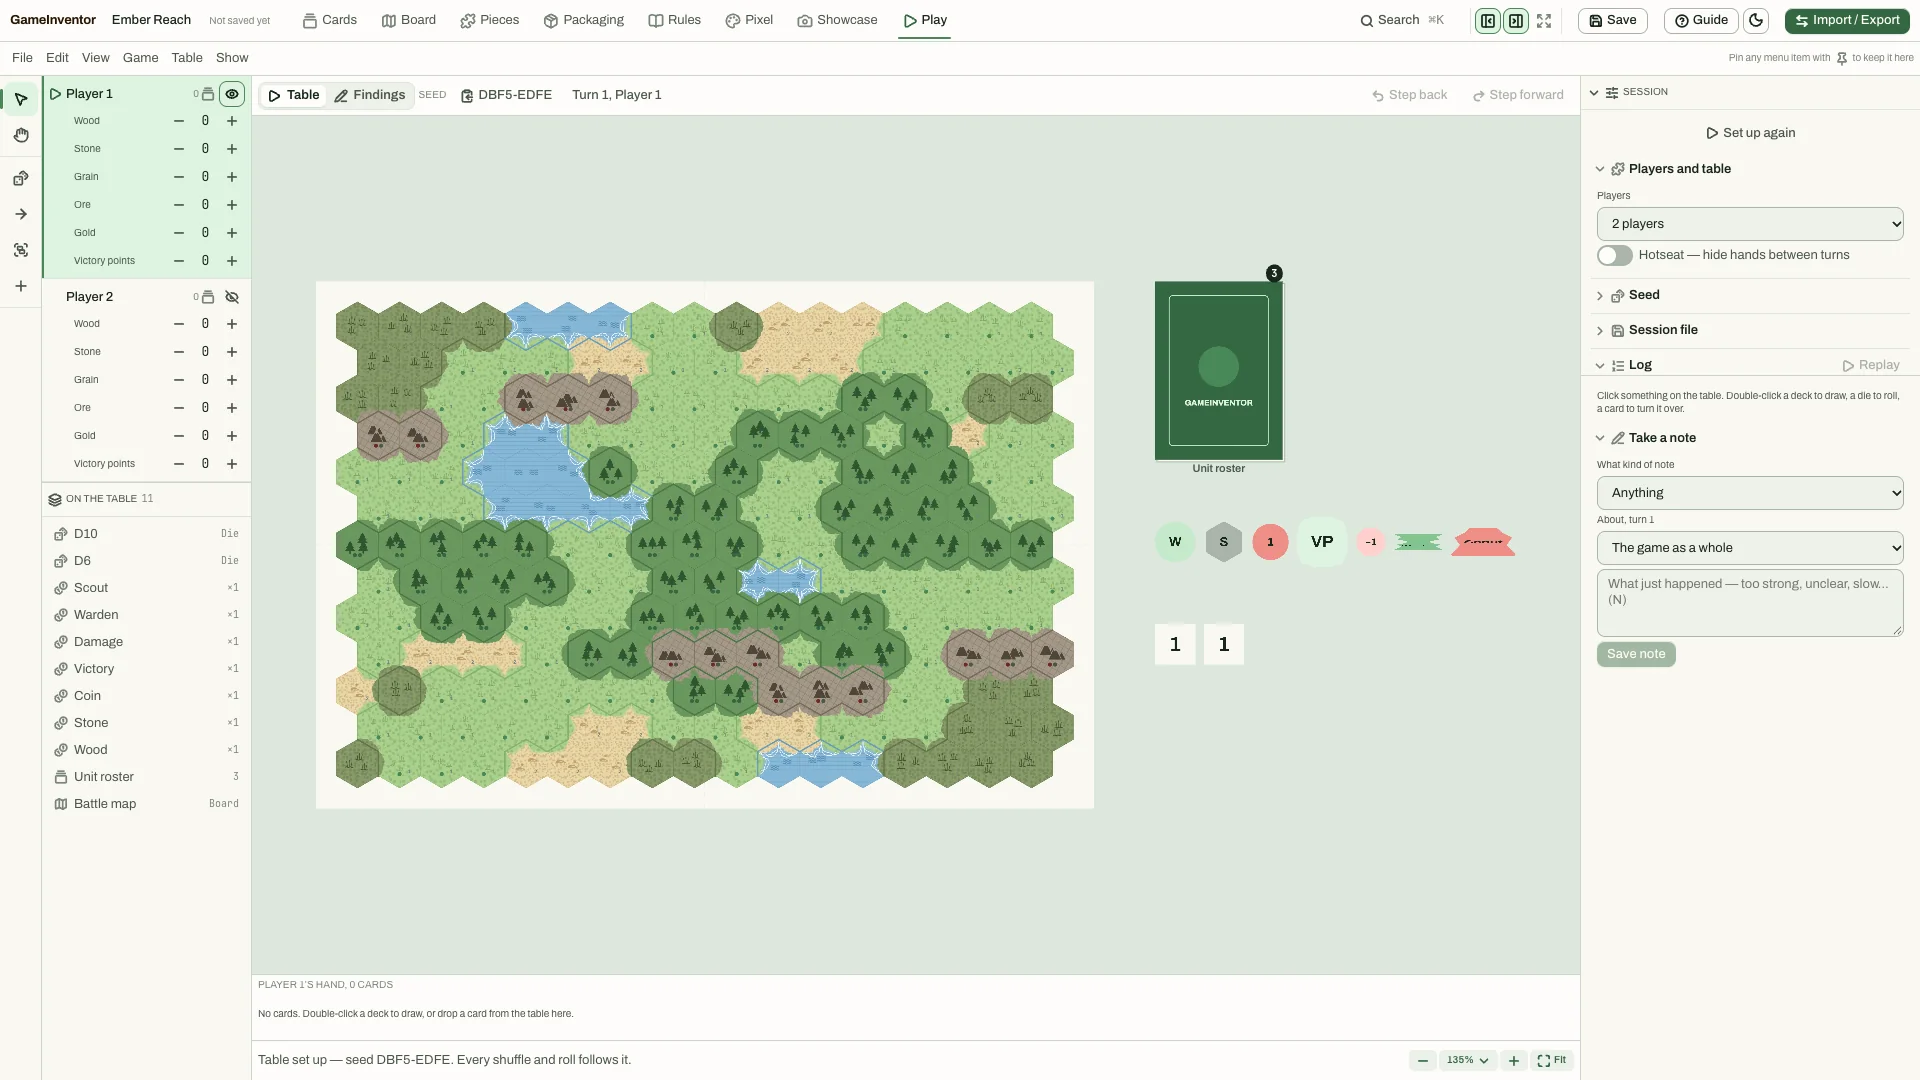Click the W wood token
Screen dimensions: 1920x1080
click(x=1175, y=542)
